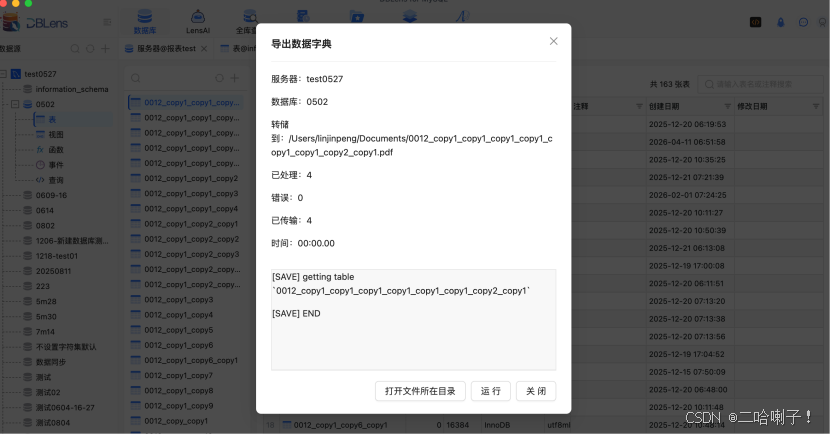This screenshot has height=434, width=830.
Task: Click the search icon above the table list
Action: [136, 78]
